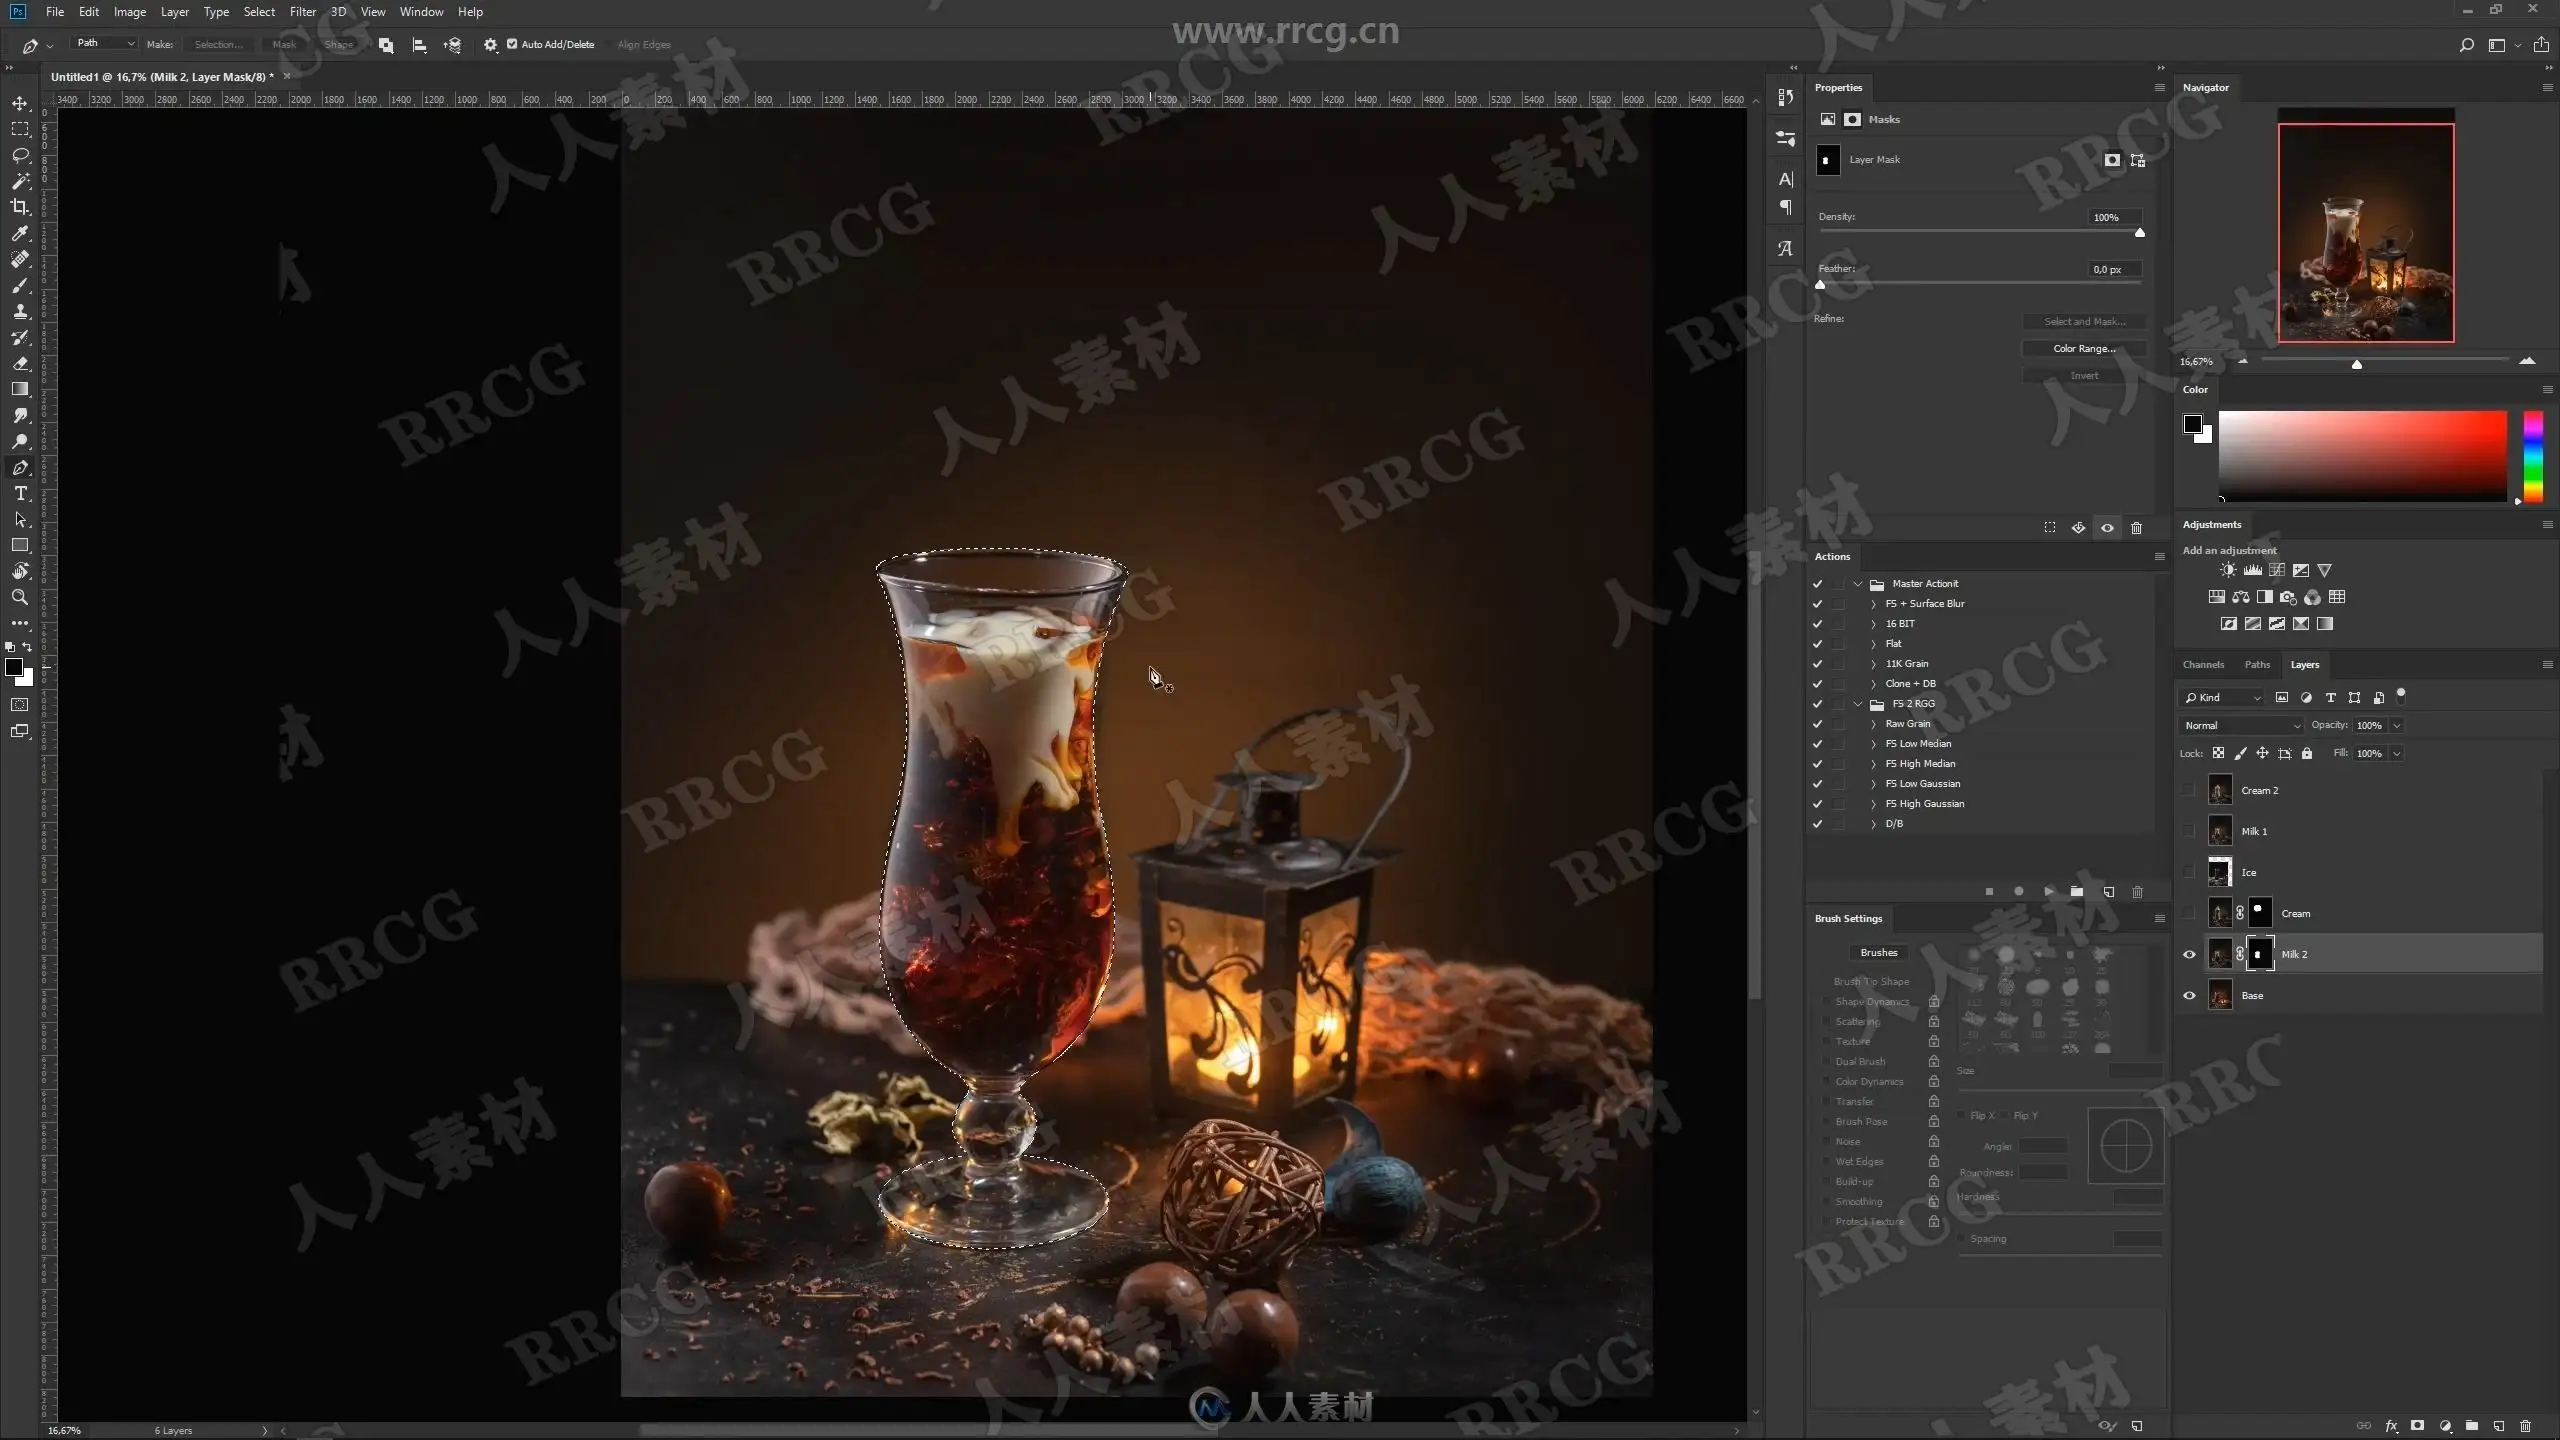The width and height of the screenshot is (2560, 1440).
Task: Open the Filter menu
Action: pos(302,12)
